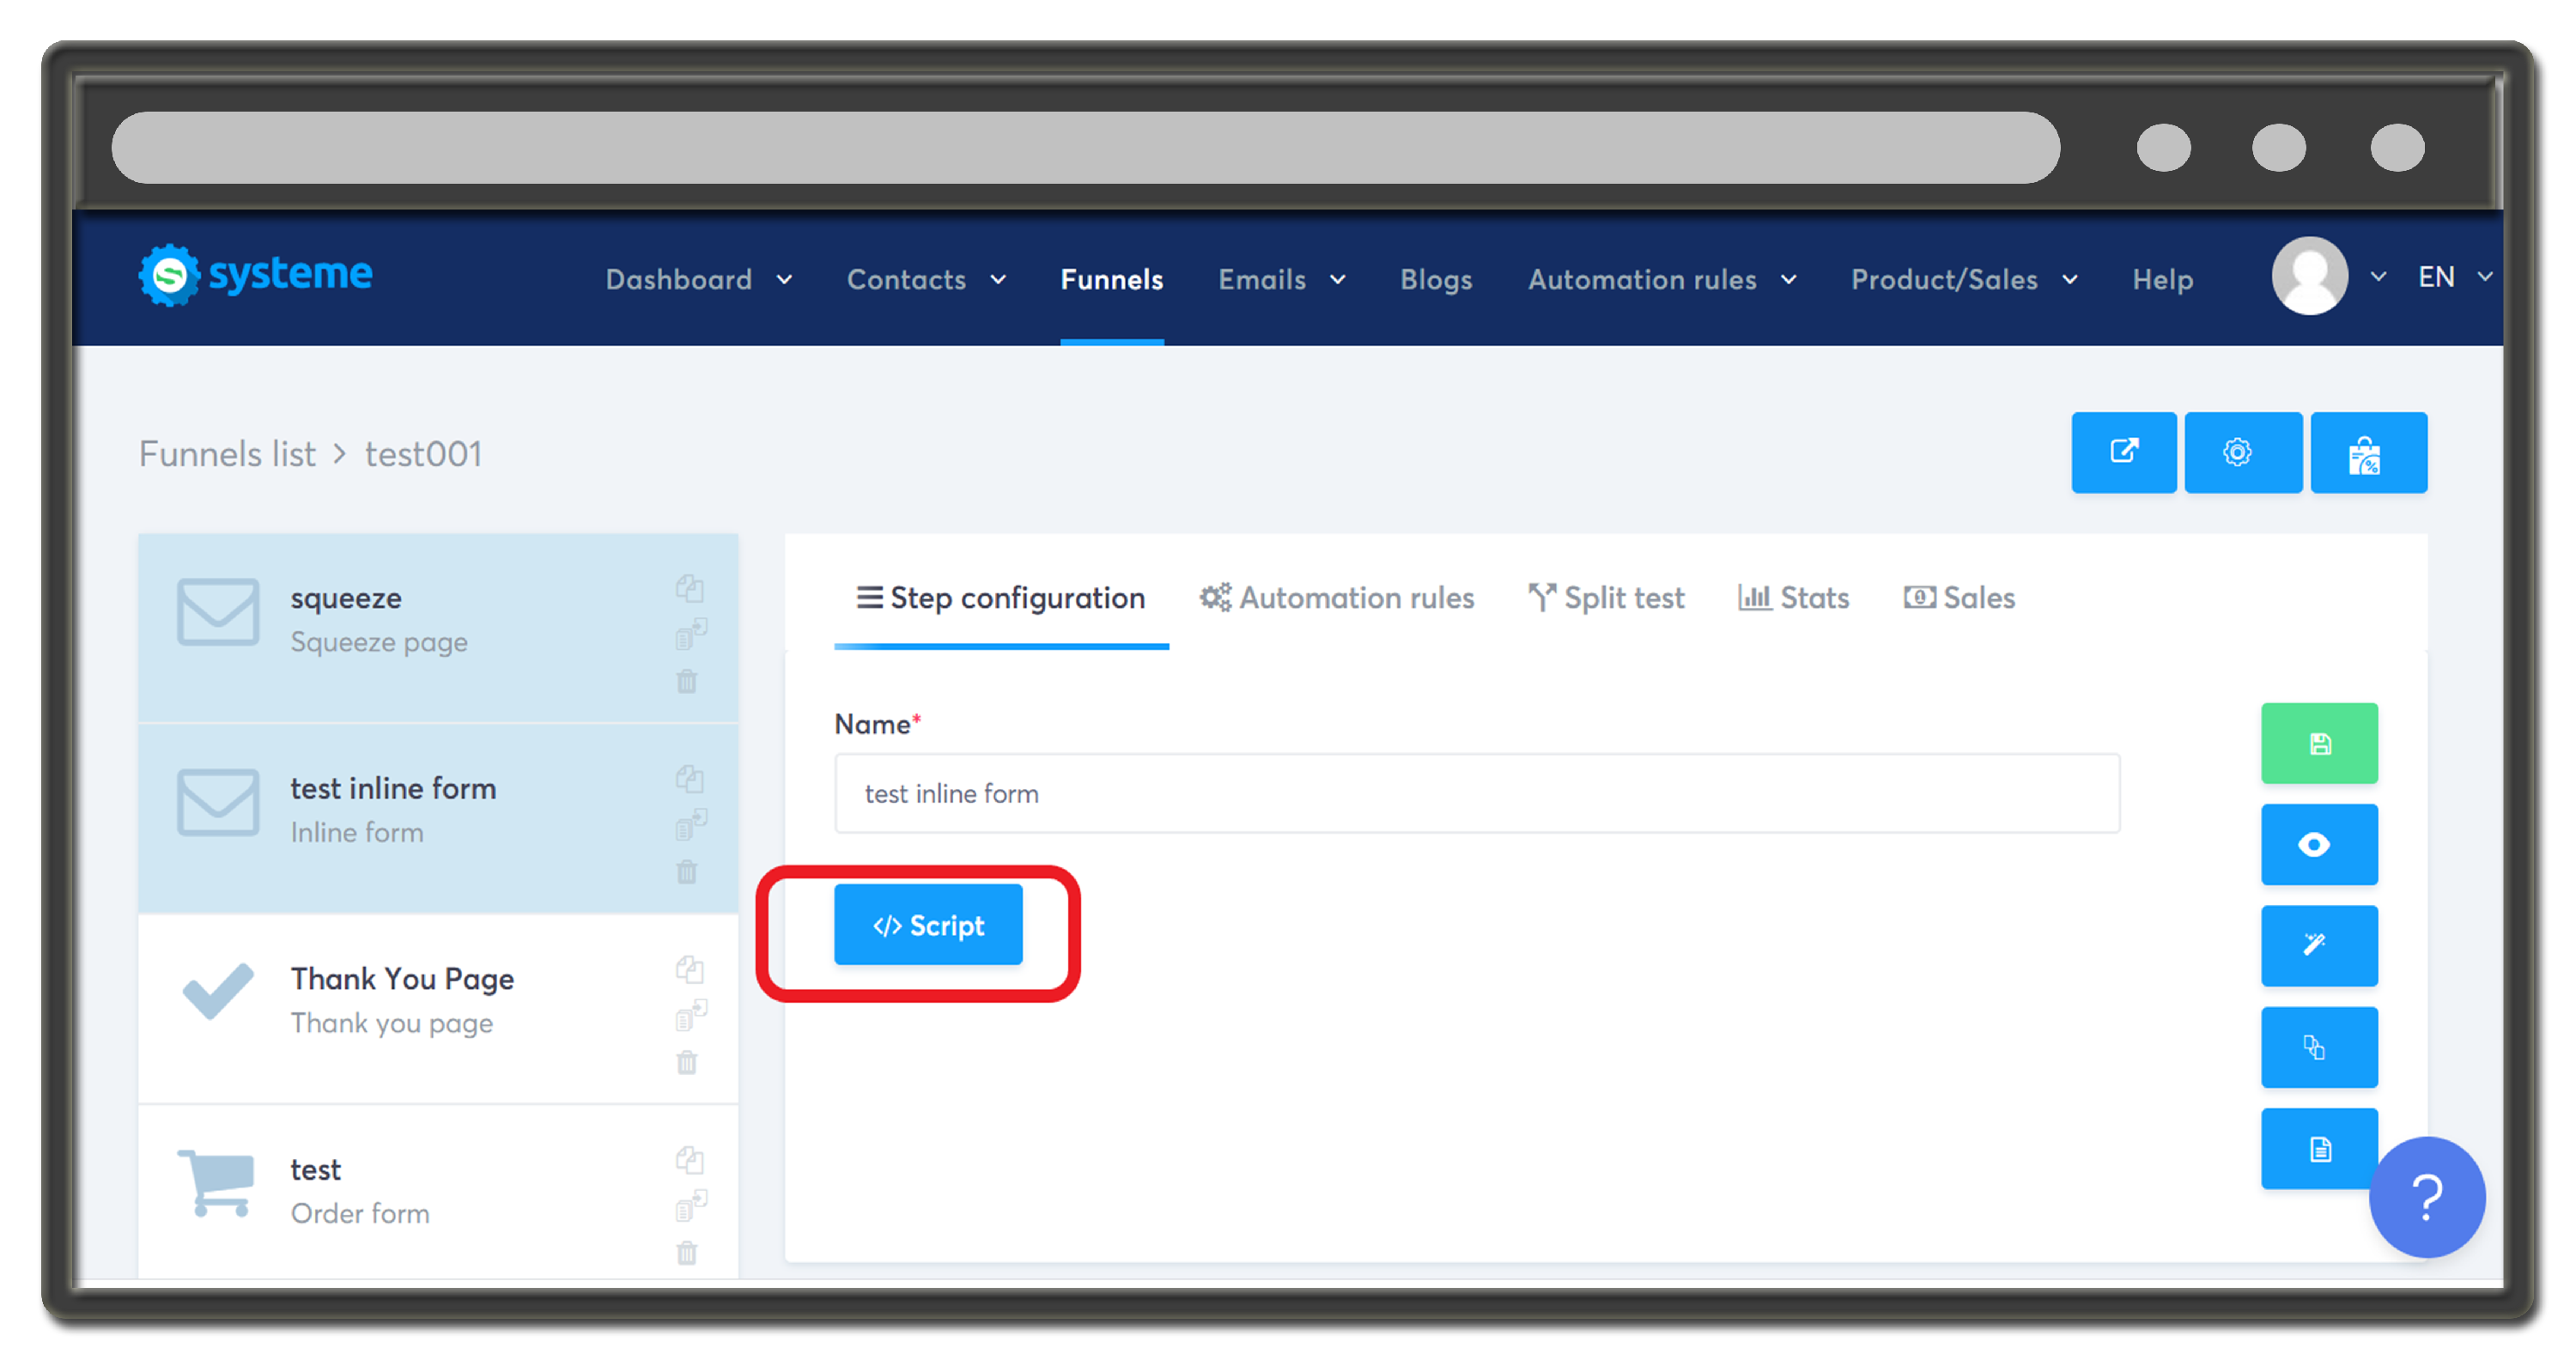This screenshot has height=1354, width=2576.
Task: Preview the page with the eye icon
Action: 2320,845
